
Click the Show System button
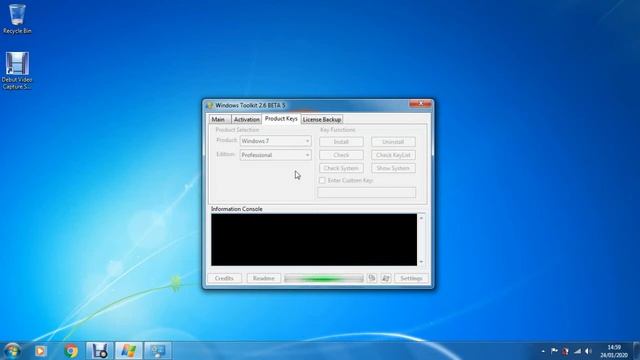coord(393,168)
